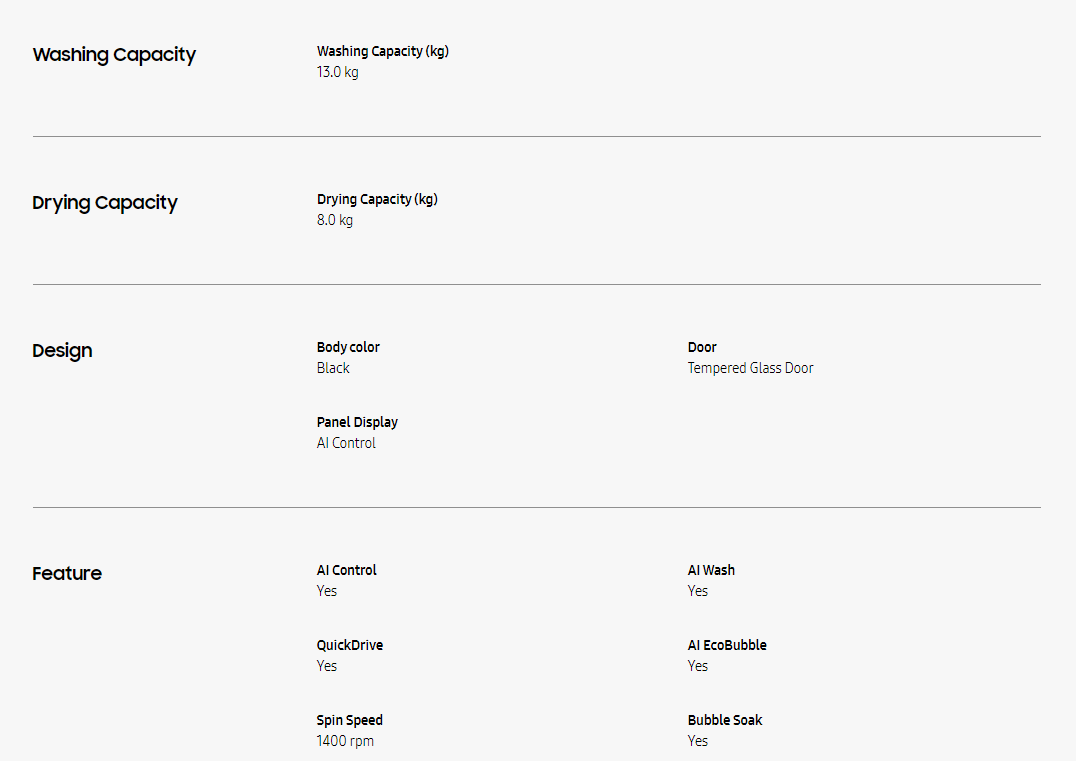The height and width of the screenshot is (761, 1076).
Task: Click the AI Wash feature label
Action: (711, 570)
